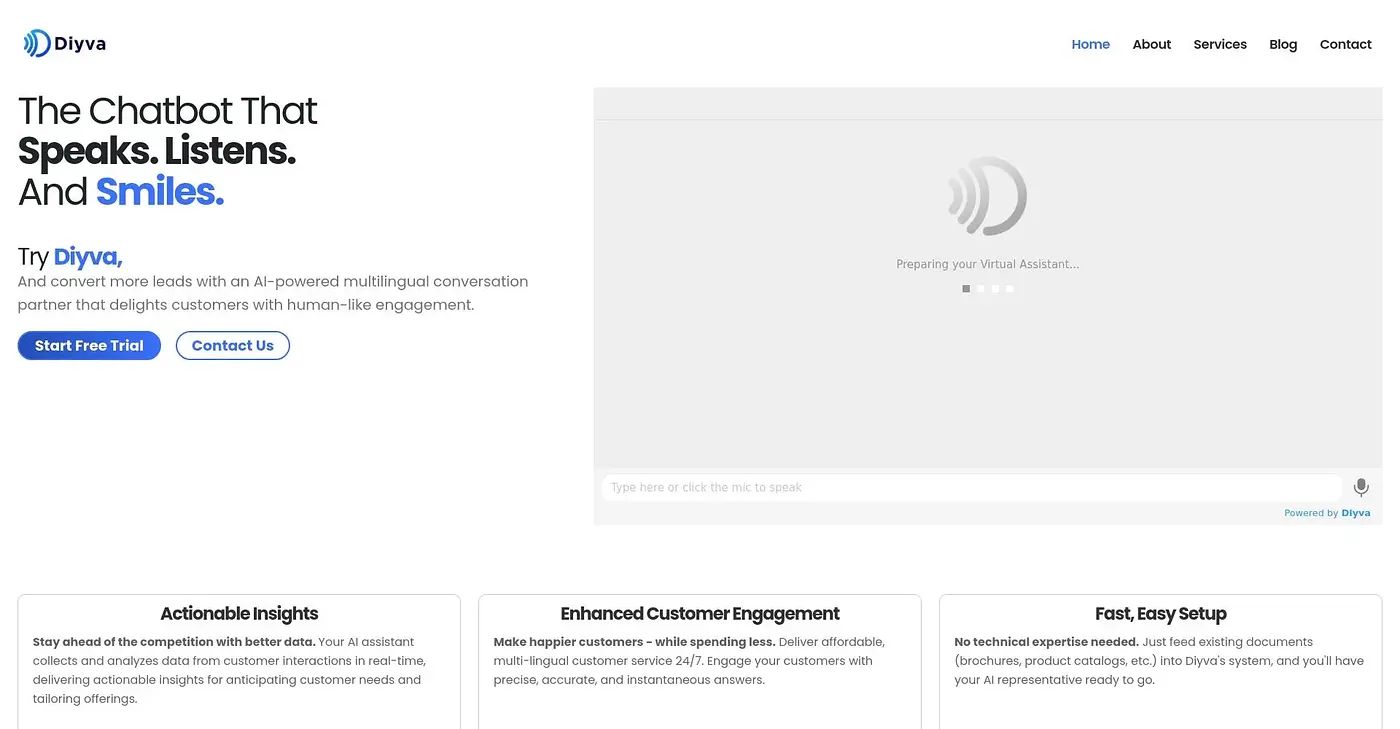Click the Diyva logo in the header
The width and height of the screenshot is (1400, 729).
pos(65,43)
